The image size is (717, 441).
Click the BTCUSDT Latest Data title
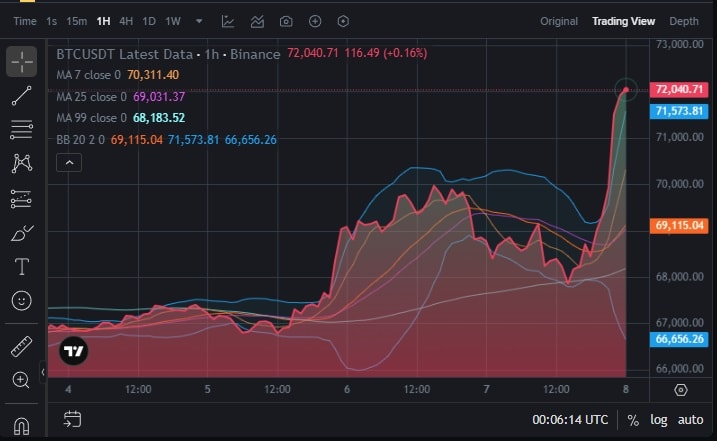coord(124,54)
